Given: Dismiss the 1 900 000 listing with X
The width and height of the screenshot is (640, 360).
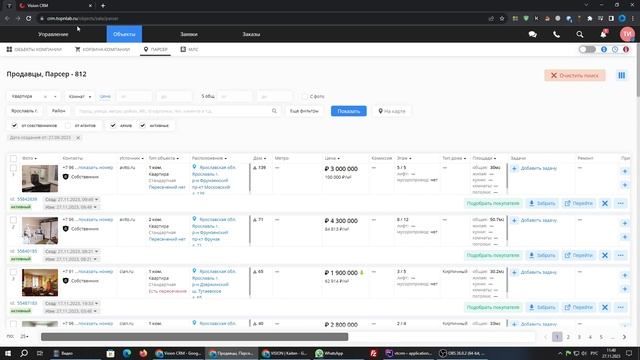Looking at the screenshot, I should pyautogui.click(x=605, y=307).
